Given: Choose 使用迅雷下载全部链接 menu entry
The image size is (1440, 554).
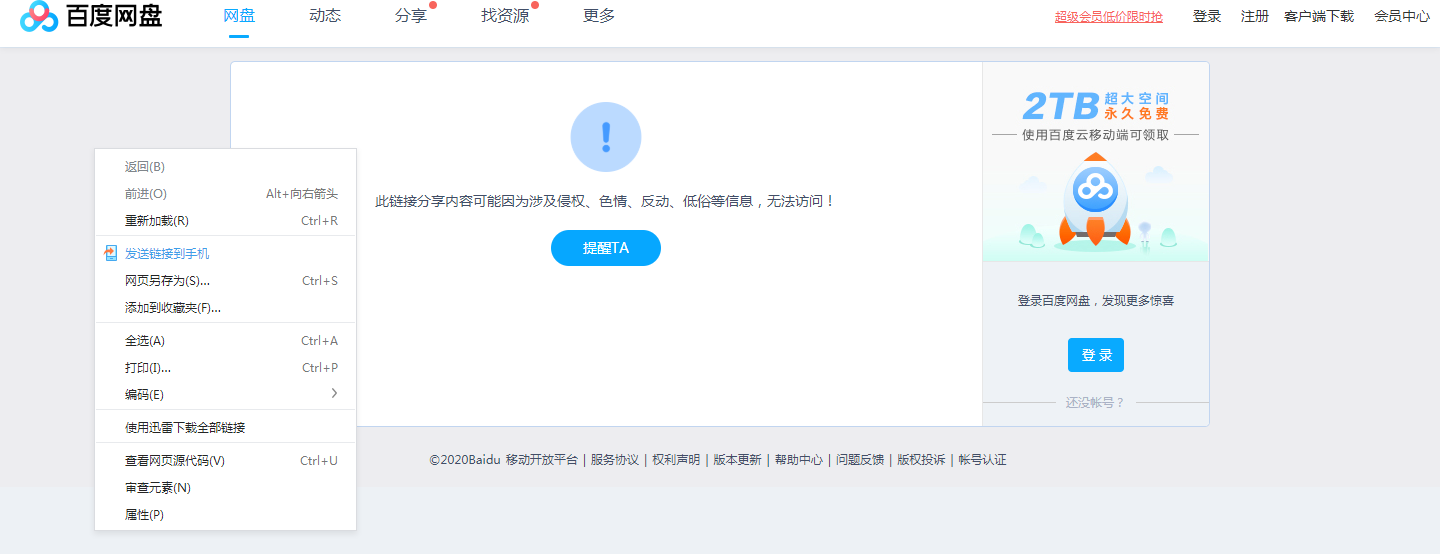Looking at the screenshot, I should coord(225,428).
